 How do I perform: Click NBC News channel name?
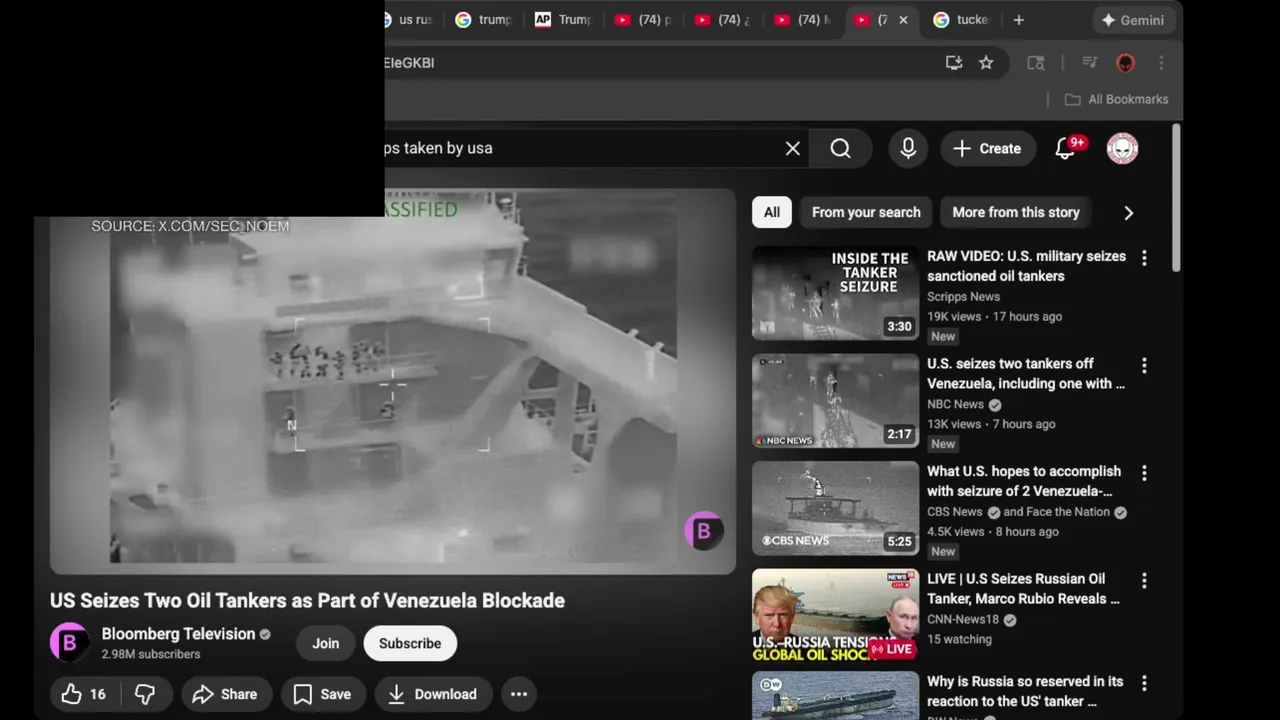(x=955, y=404)
